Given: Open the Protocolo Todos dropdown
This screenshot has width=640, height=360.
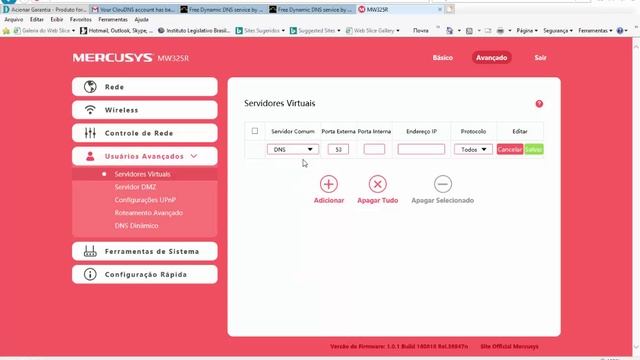Looking at the screenshot, I should point(473,149).
